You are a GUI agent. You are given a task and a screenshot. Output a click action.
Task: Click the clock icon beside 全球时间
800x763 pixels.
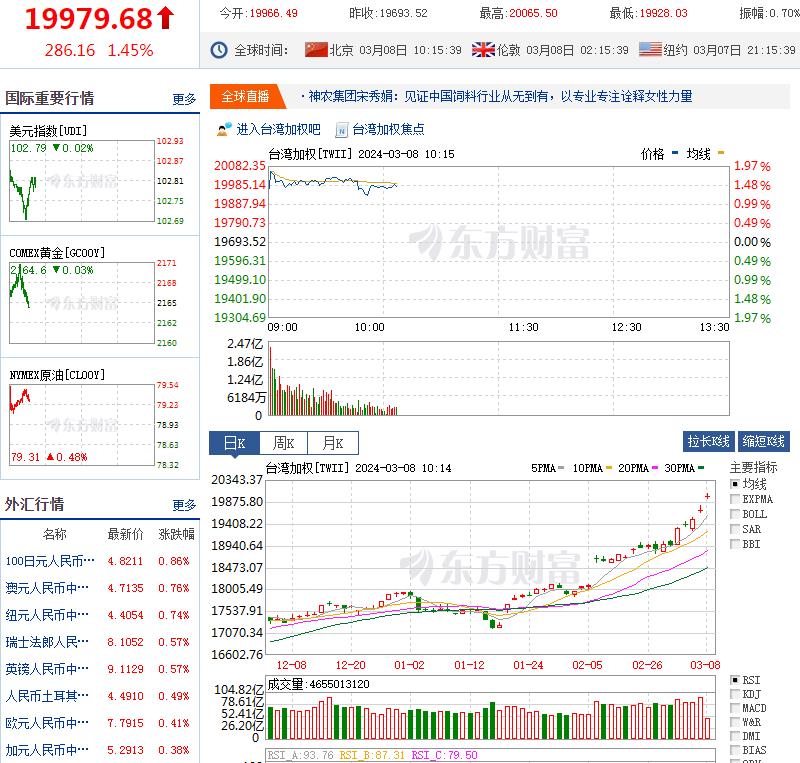(x=219, y=50)
